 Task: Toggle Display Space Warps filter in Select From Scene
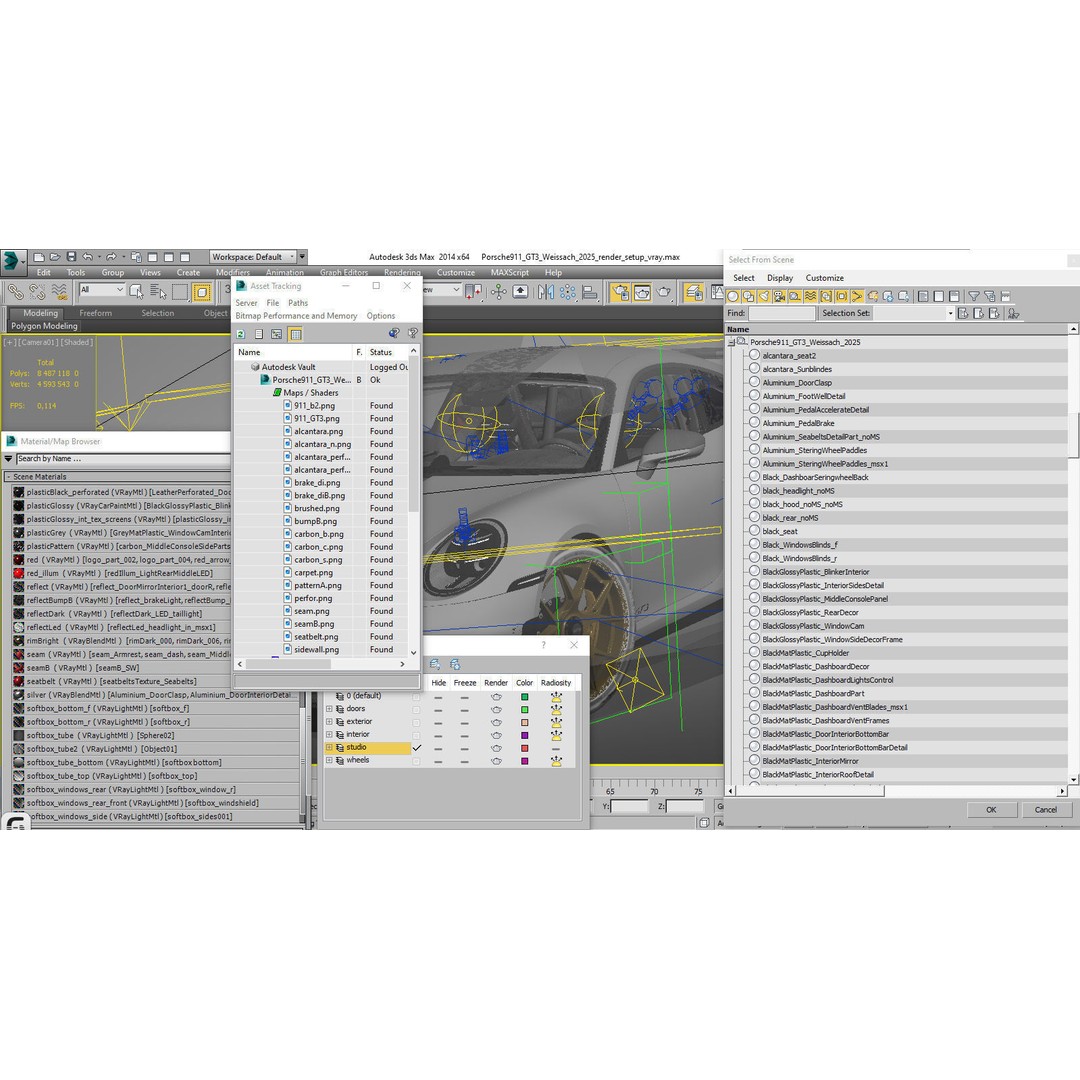coord(811,296)
